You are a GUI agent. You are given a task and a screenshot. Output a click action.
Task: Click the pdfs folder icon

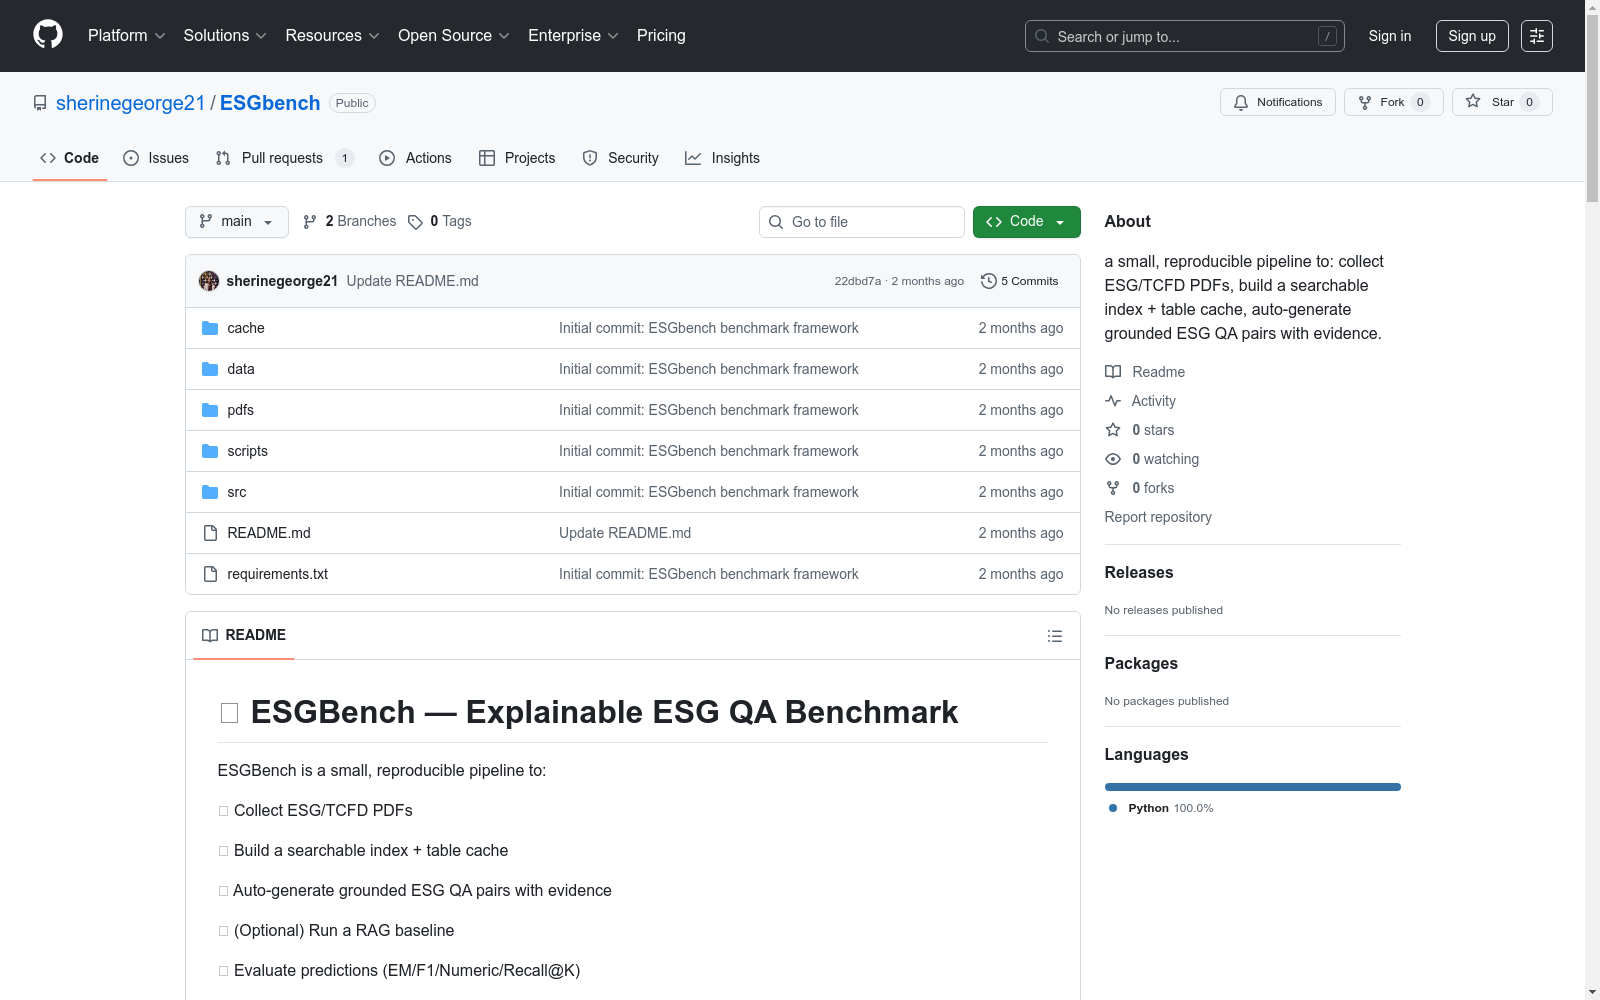pyautogui.click(x=210, y=410)
